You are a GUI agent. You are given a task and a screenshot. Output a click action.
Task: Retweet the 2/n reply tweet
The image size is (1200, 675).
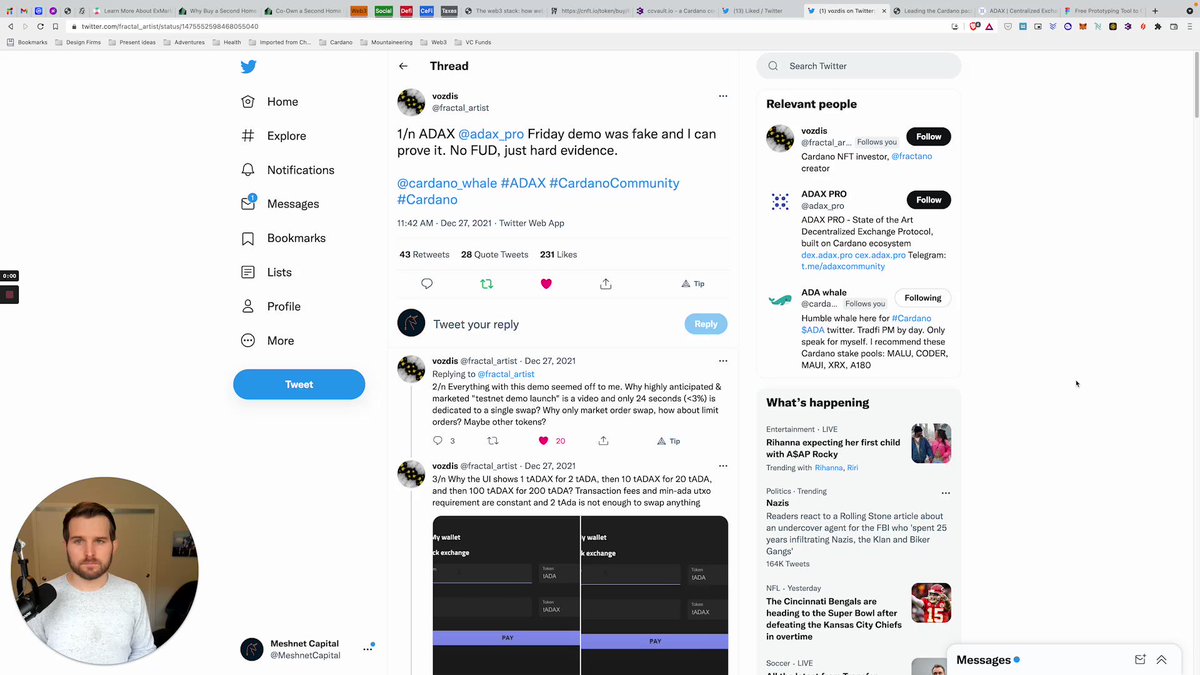pyautogui.click(x=492, y=441)
